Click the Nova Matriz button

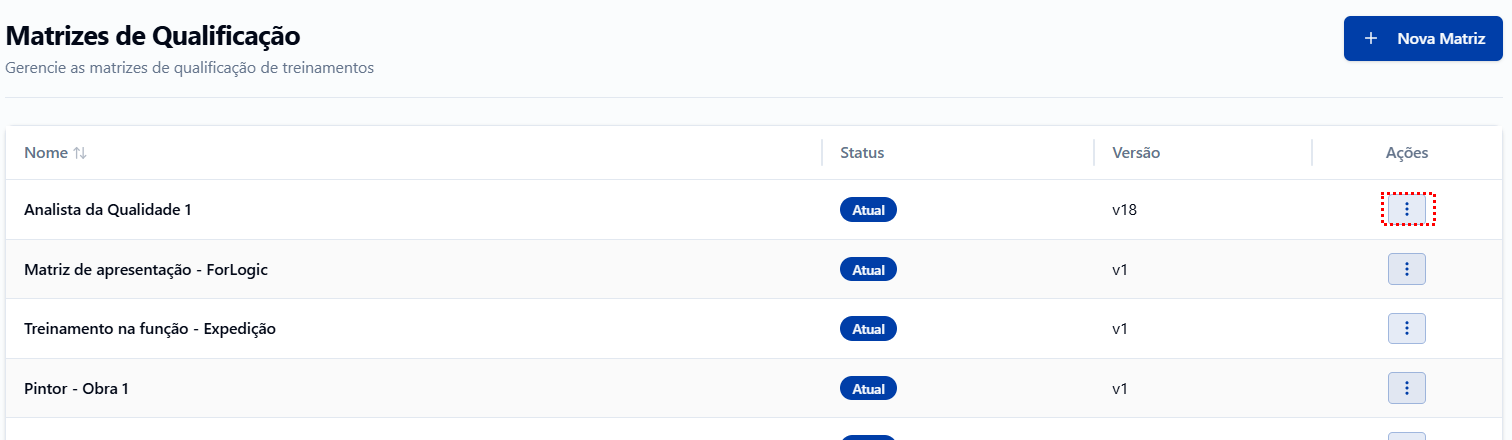[1423, 39]
